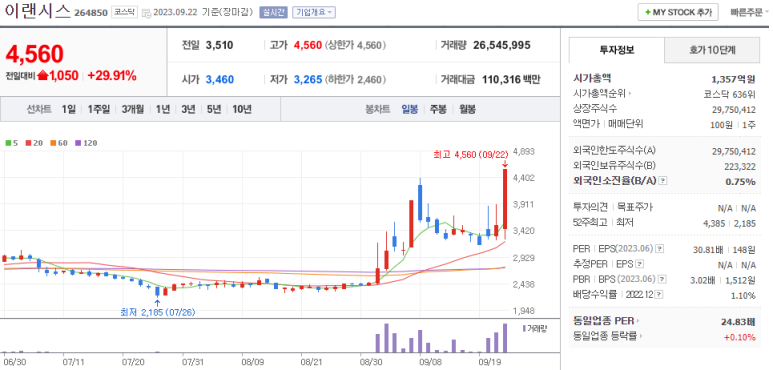Screen dimensions: 773x370
Task: Click the orange 60-day average color swatch
Action: [53, 143]
